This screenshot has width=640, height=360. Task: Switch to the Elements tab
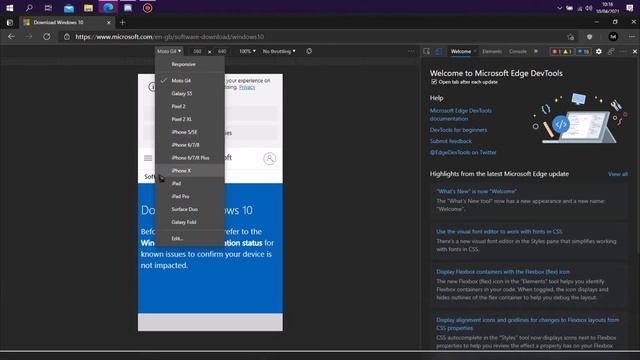click(492, 51)
